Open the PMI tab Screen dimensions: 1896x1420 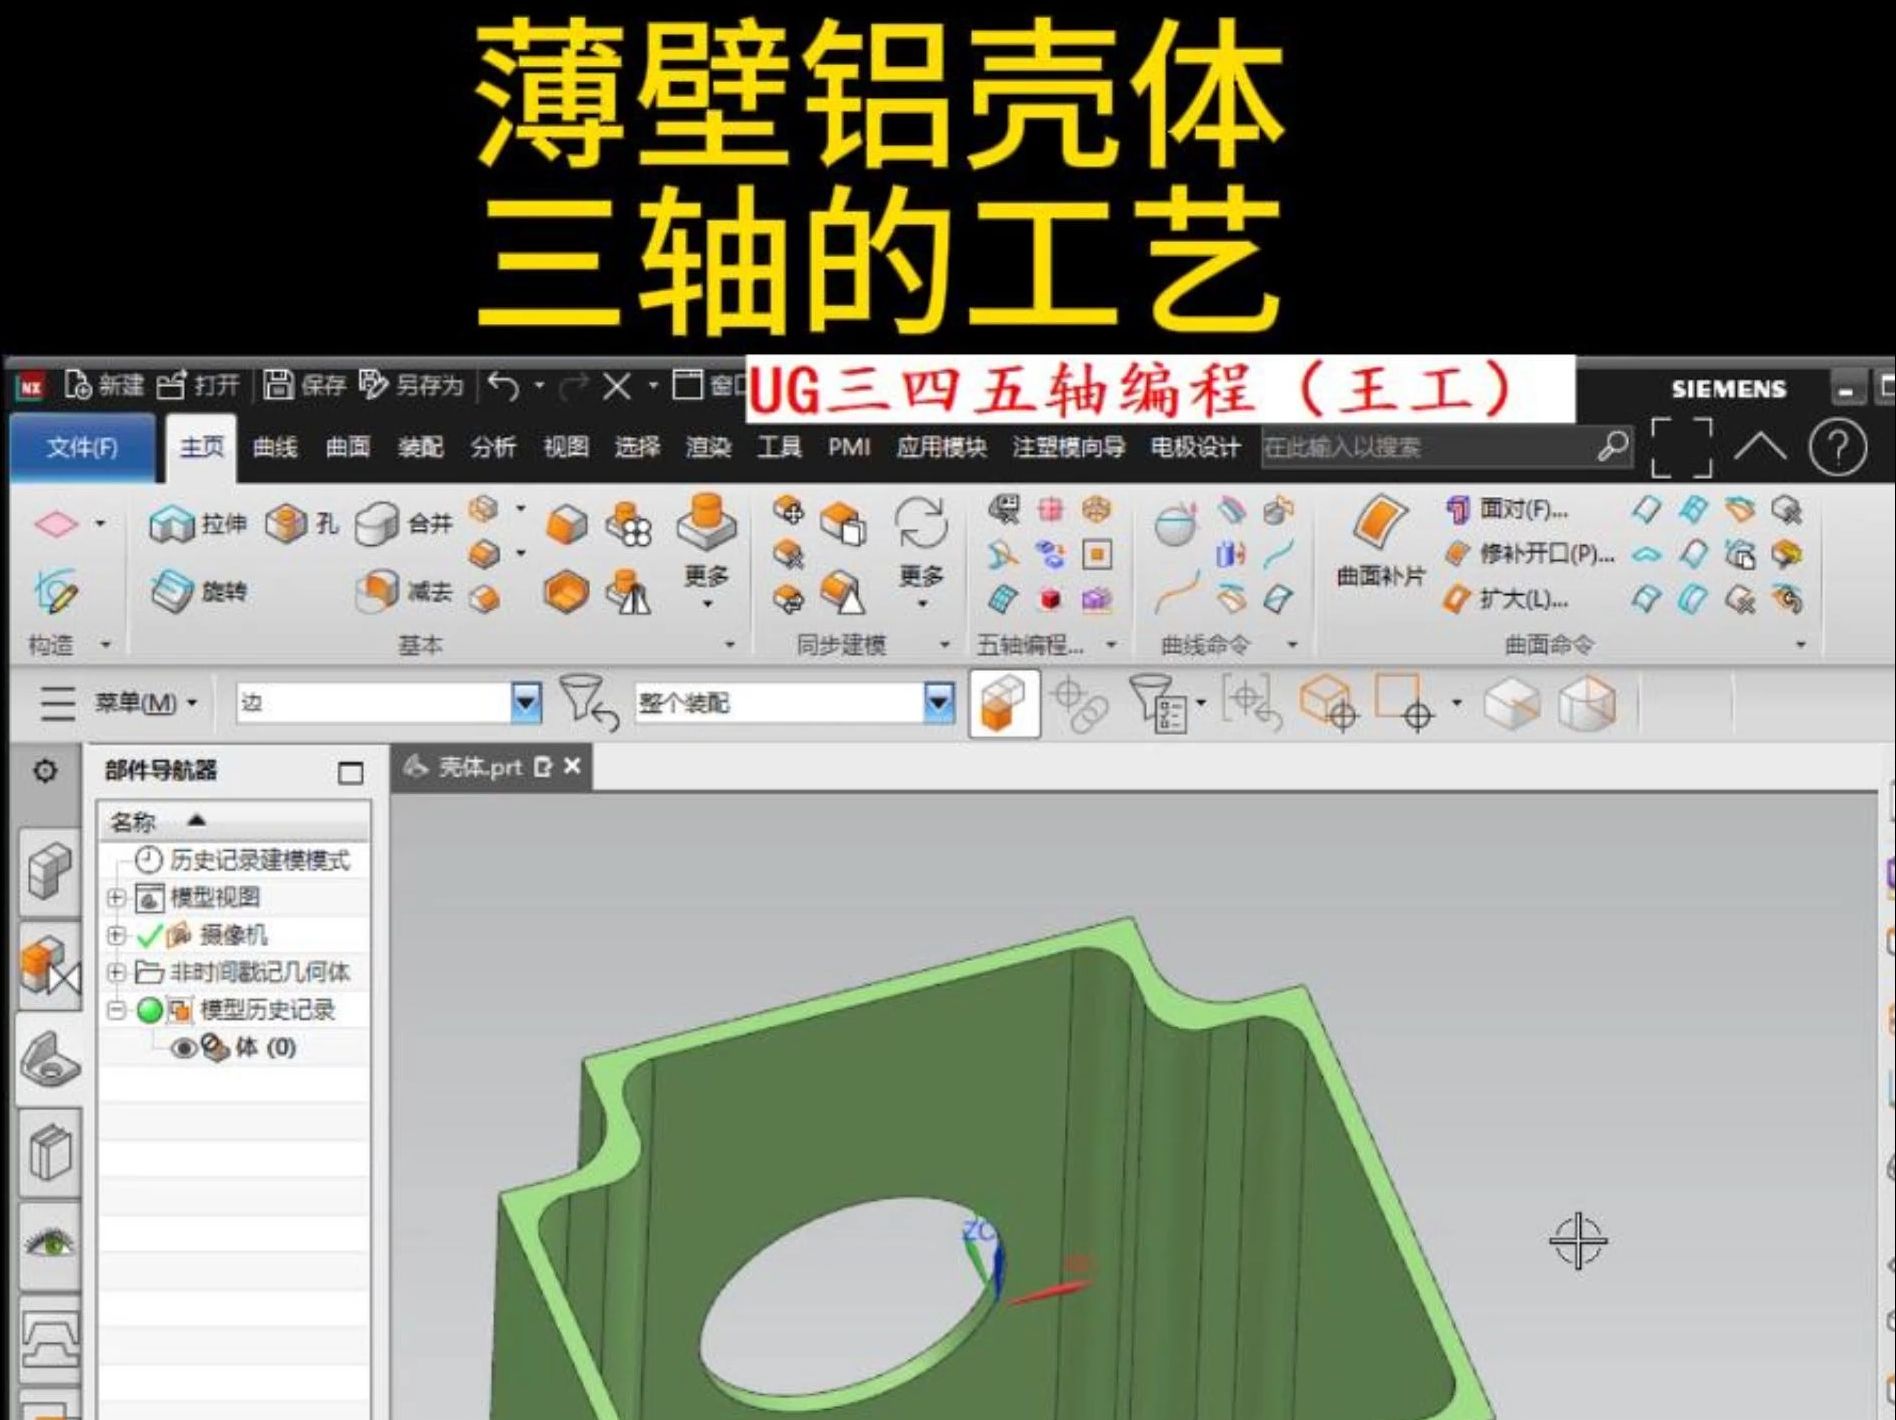[x=849, y=447]
